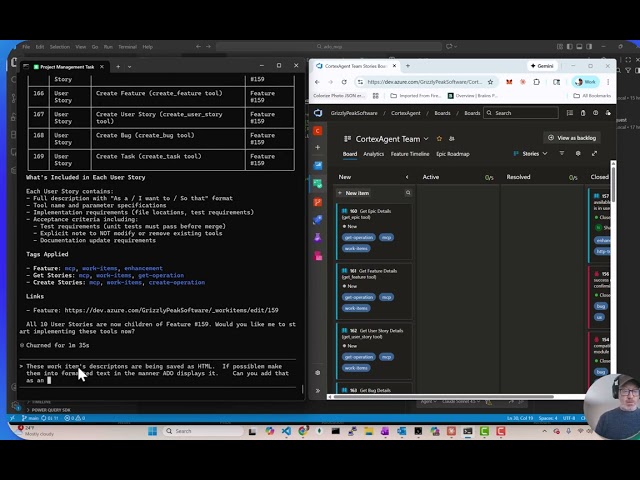The width and height of the screenshot is (640, 480).
Task: Switch to Epic Roadmap tab
Action: pyautogui.click(x=453, y=154)
